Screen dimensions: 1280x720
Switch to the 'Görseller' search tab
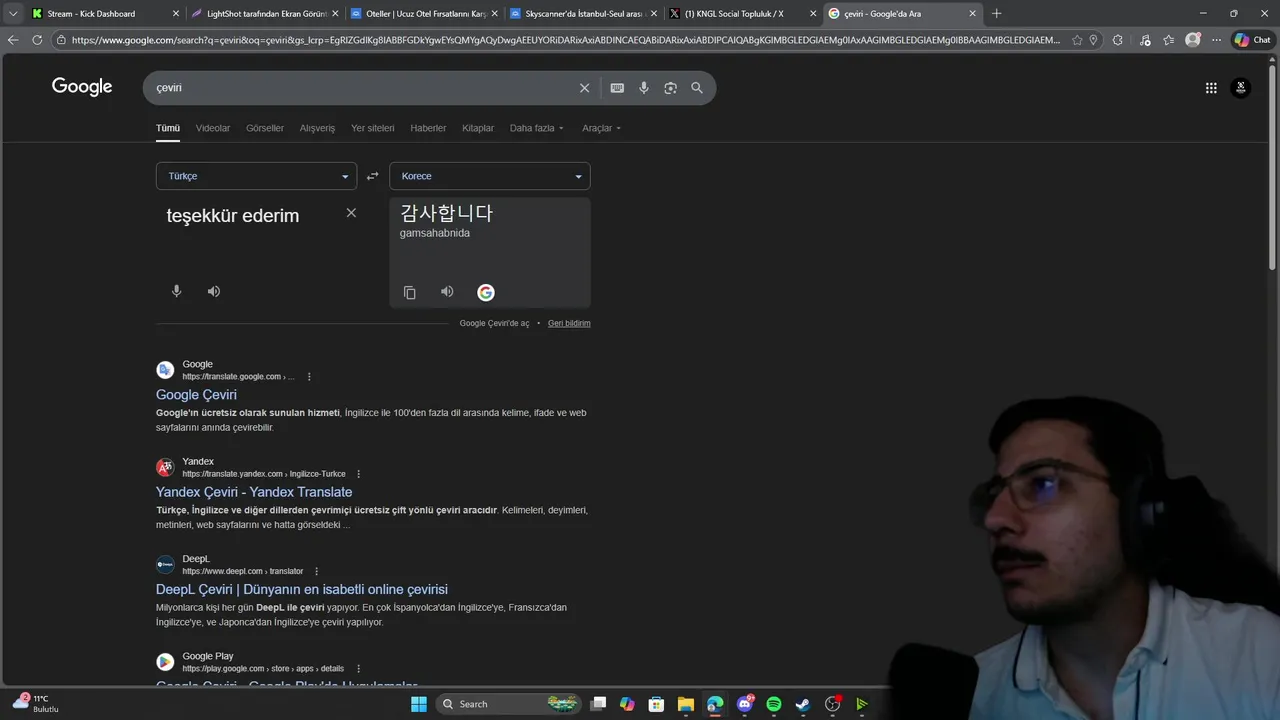[x=265, y=128]
